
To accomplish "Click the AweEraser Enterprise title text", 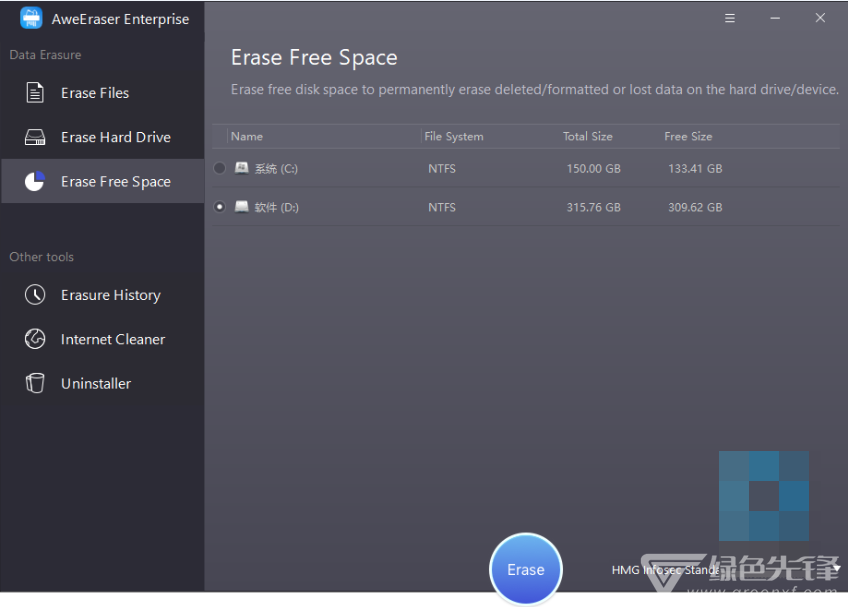I will coord(120,19).
